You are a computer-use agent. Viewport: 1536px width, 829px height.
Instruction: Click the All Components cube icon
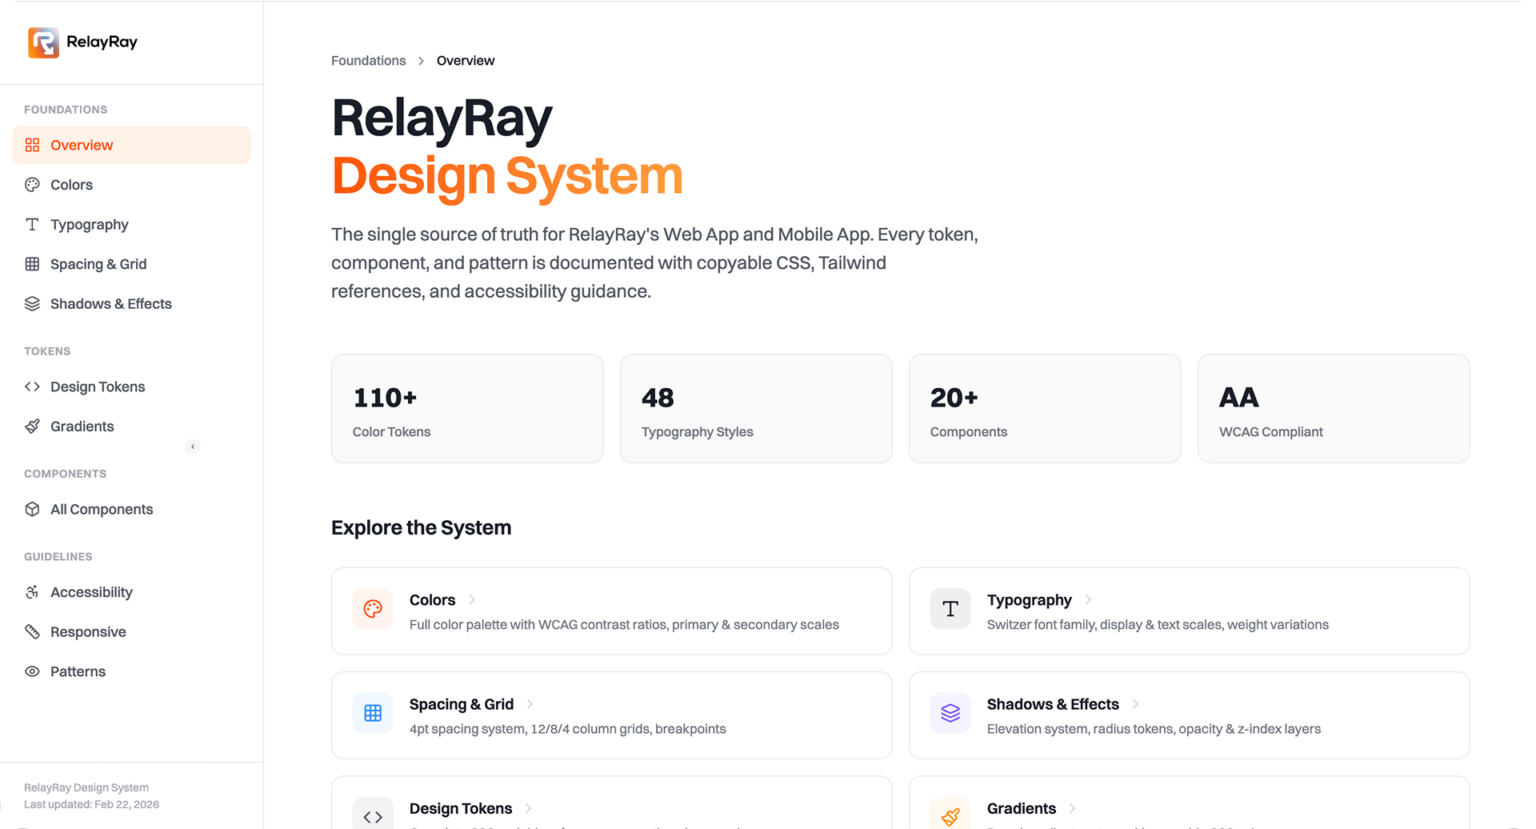click(x=31, y=509)
